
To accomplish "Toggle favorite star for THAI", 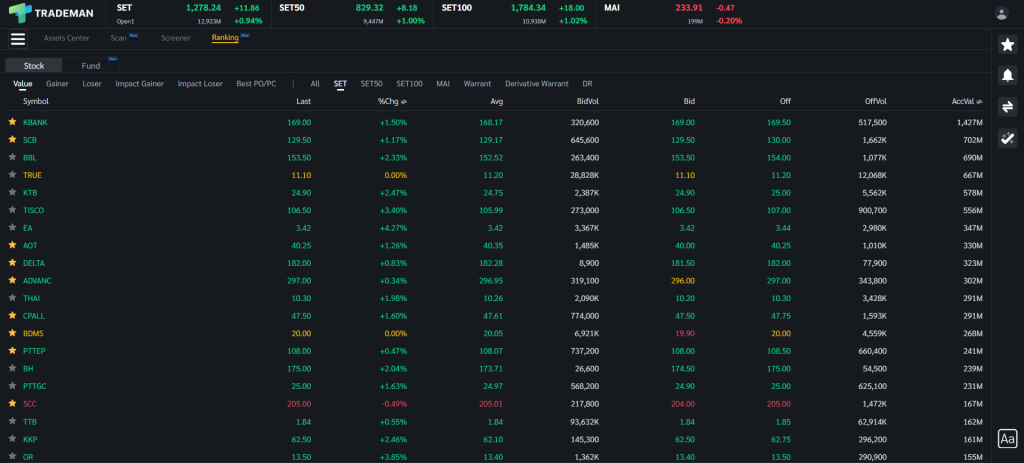I will point(12,298).
